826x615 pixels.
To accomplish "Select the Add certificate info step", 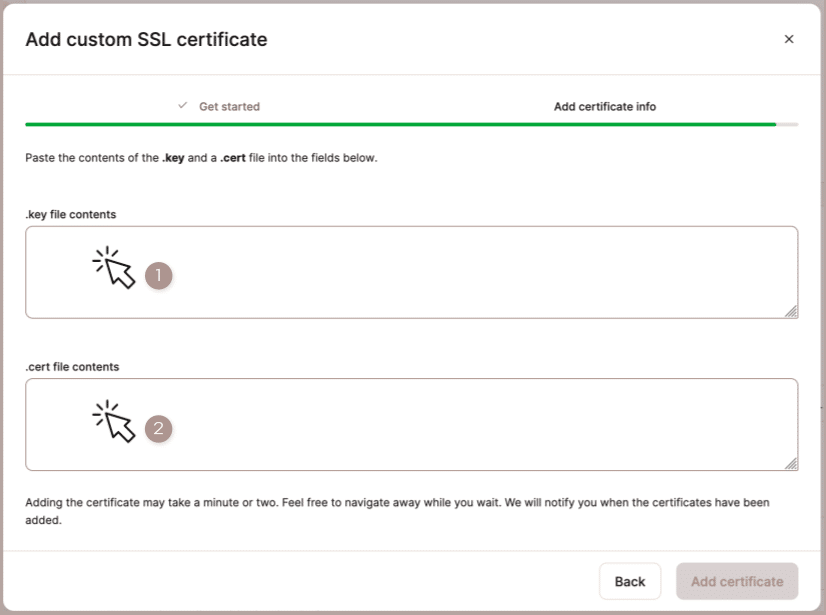I will 604,105.
